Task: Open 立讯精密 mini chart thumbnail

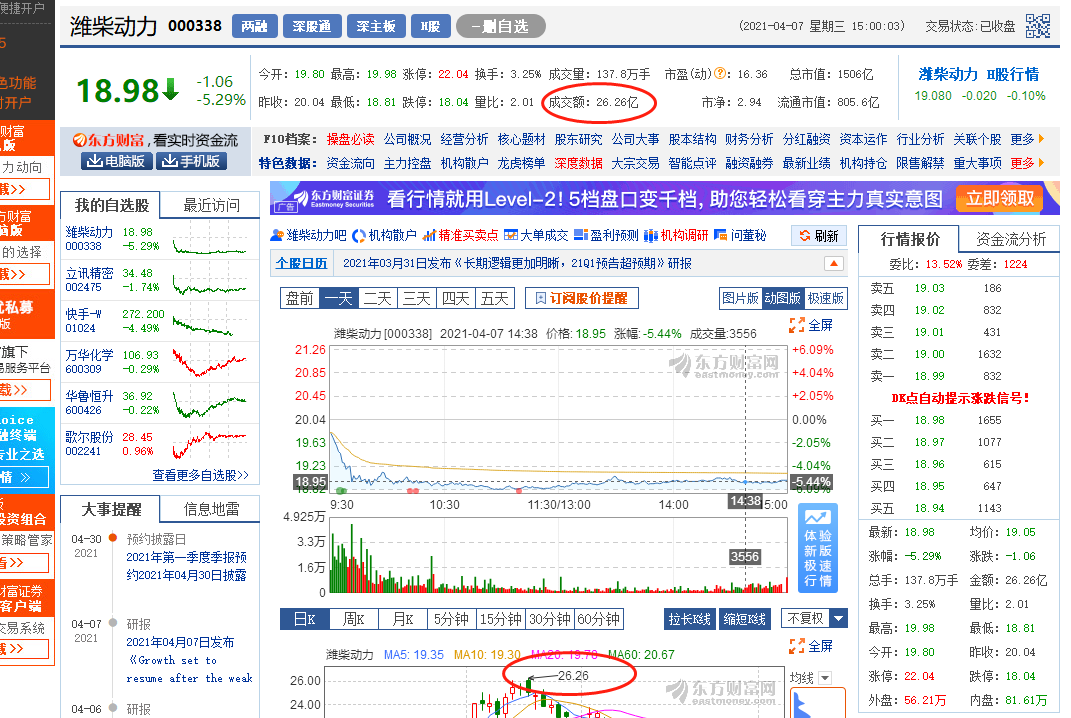Action: pyautogui.click(x=210, y=280)
